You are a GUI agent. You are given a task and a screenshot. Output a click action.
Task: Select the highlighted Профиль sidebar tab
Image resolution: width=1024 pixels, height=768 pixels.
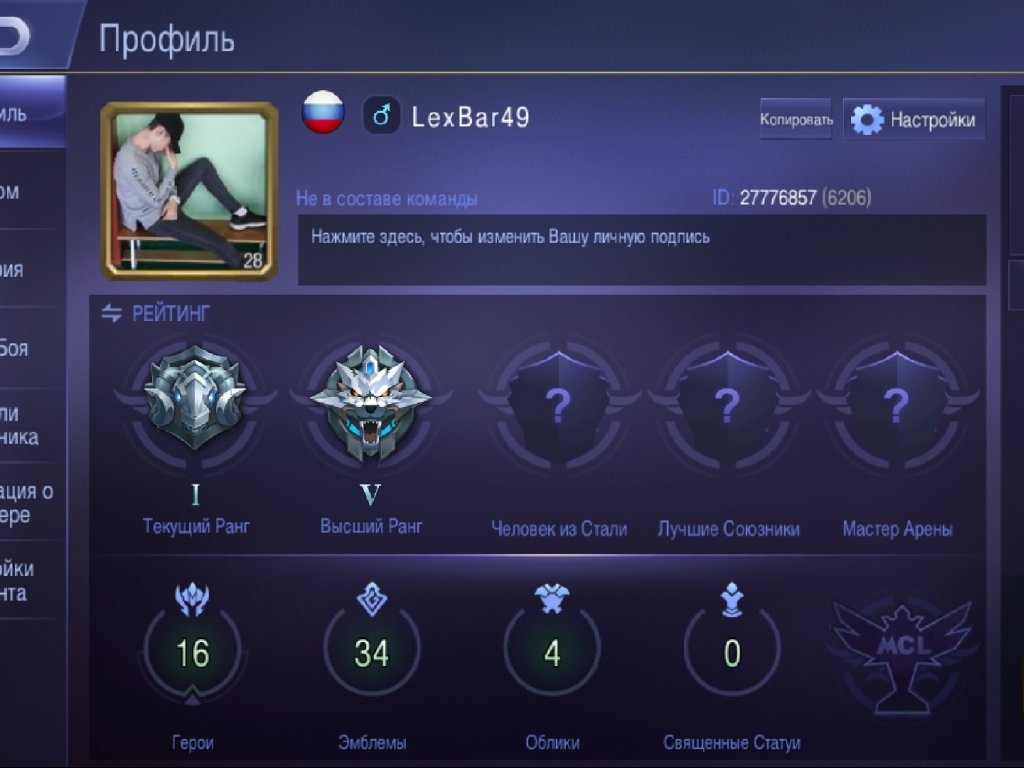click(33, 112)
